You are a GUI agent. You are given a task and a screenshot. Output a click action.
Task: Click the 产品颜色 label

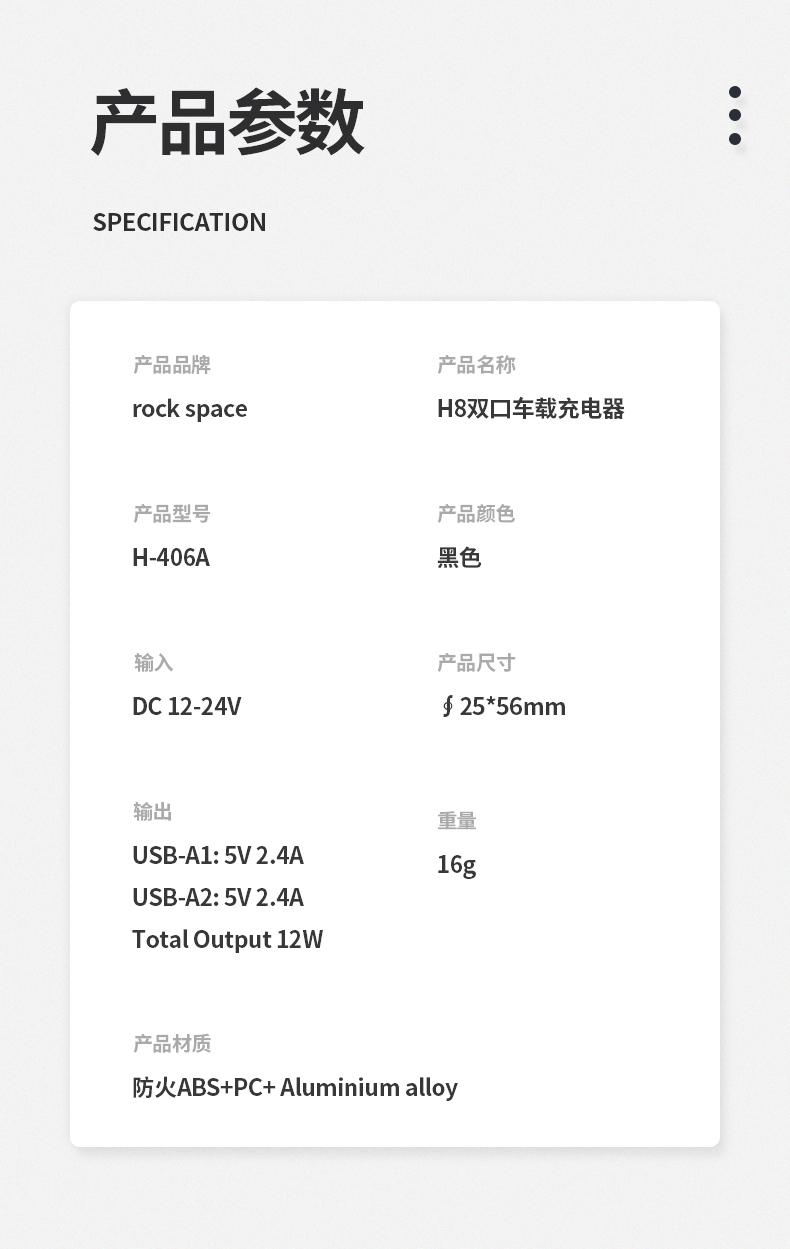476,514
